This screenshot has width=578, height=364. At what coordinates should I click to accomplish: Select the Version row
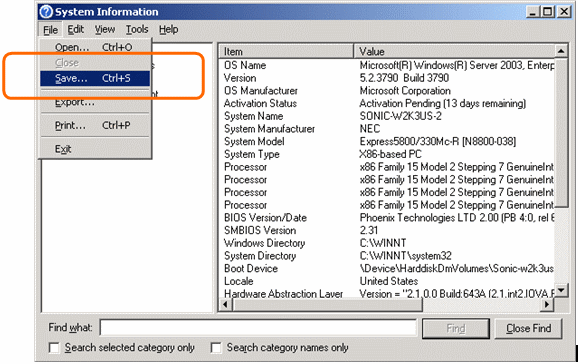tap(387, 78)
